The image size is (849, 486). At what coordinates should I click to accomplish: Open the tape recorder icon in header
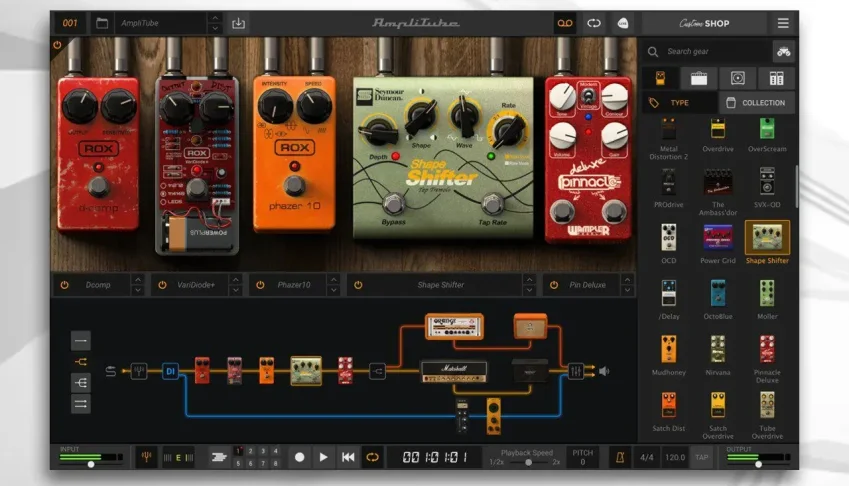(x=565, y=23)
